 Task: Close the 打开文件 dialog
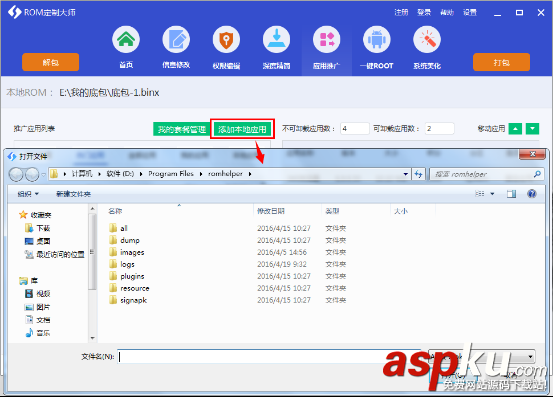[x=532, y=154]
